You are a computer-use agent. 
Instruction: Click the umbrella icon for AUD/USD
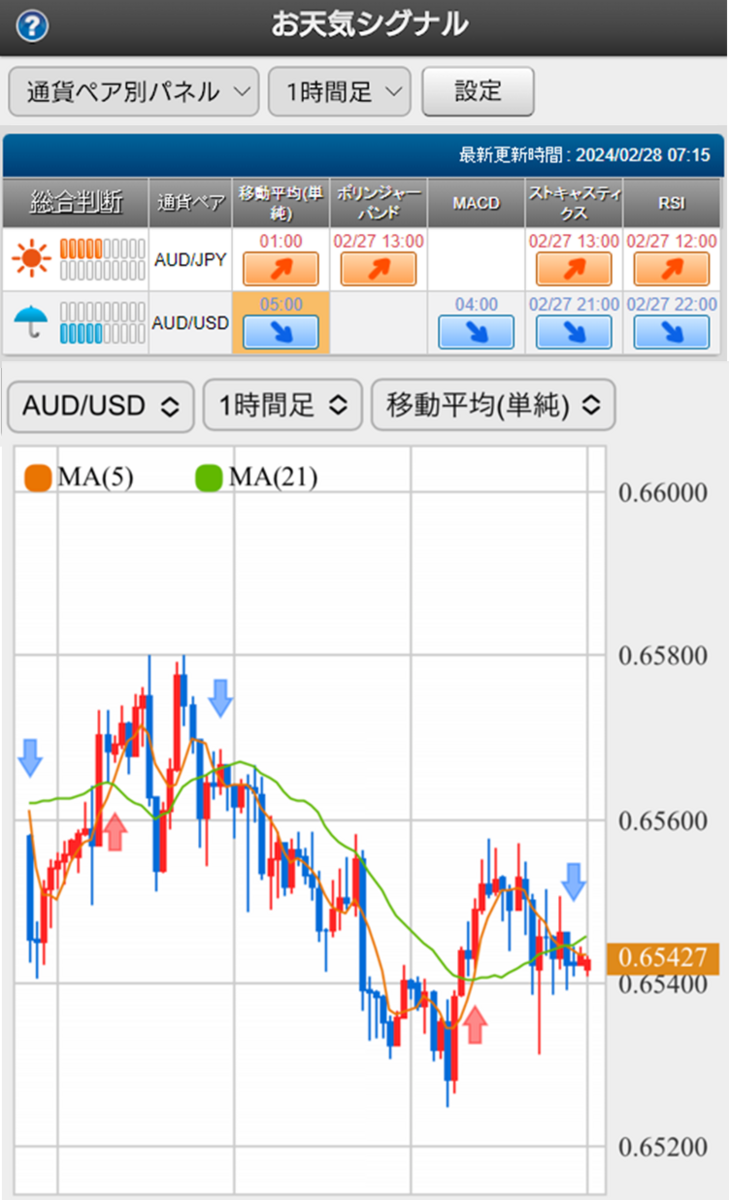click(31, 322)
